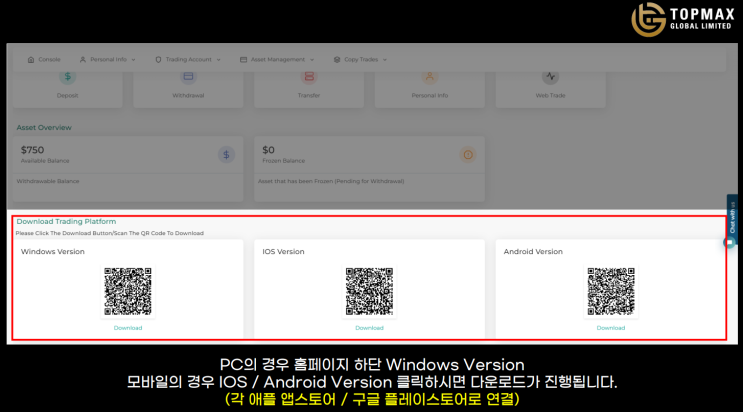This screenshot has height=412, width=743.
Task: Open the Deposit shortcut card
Action: 67,89
